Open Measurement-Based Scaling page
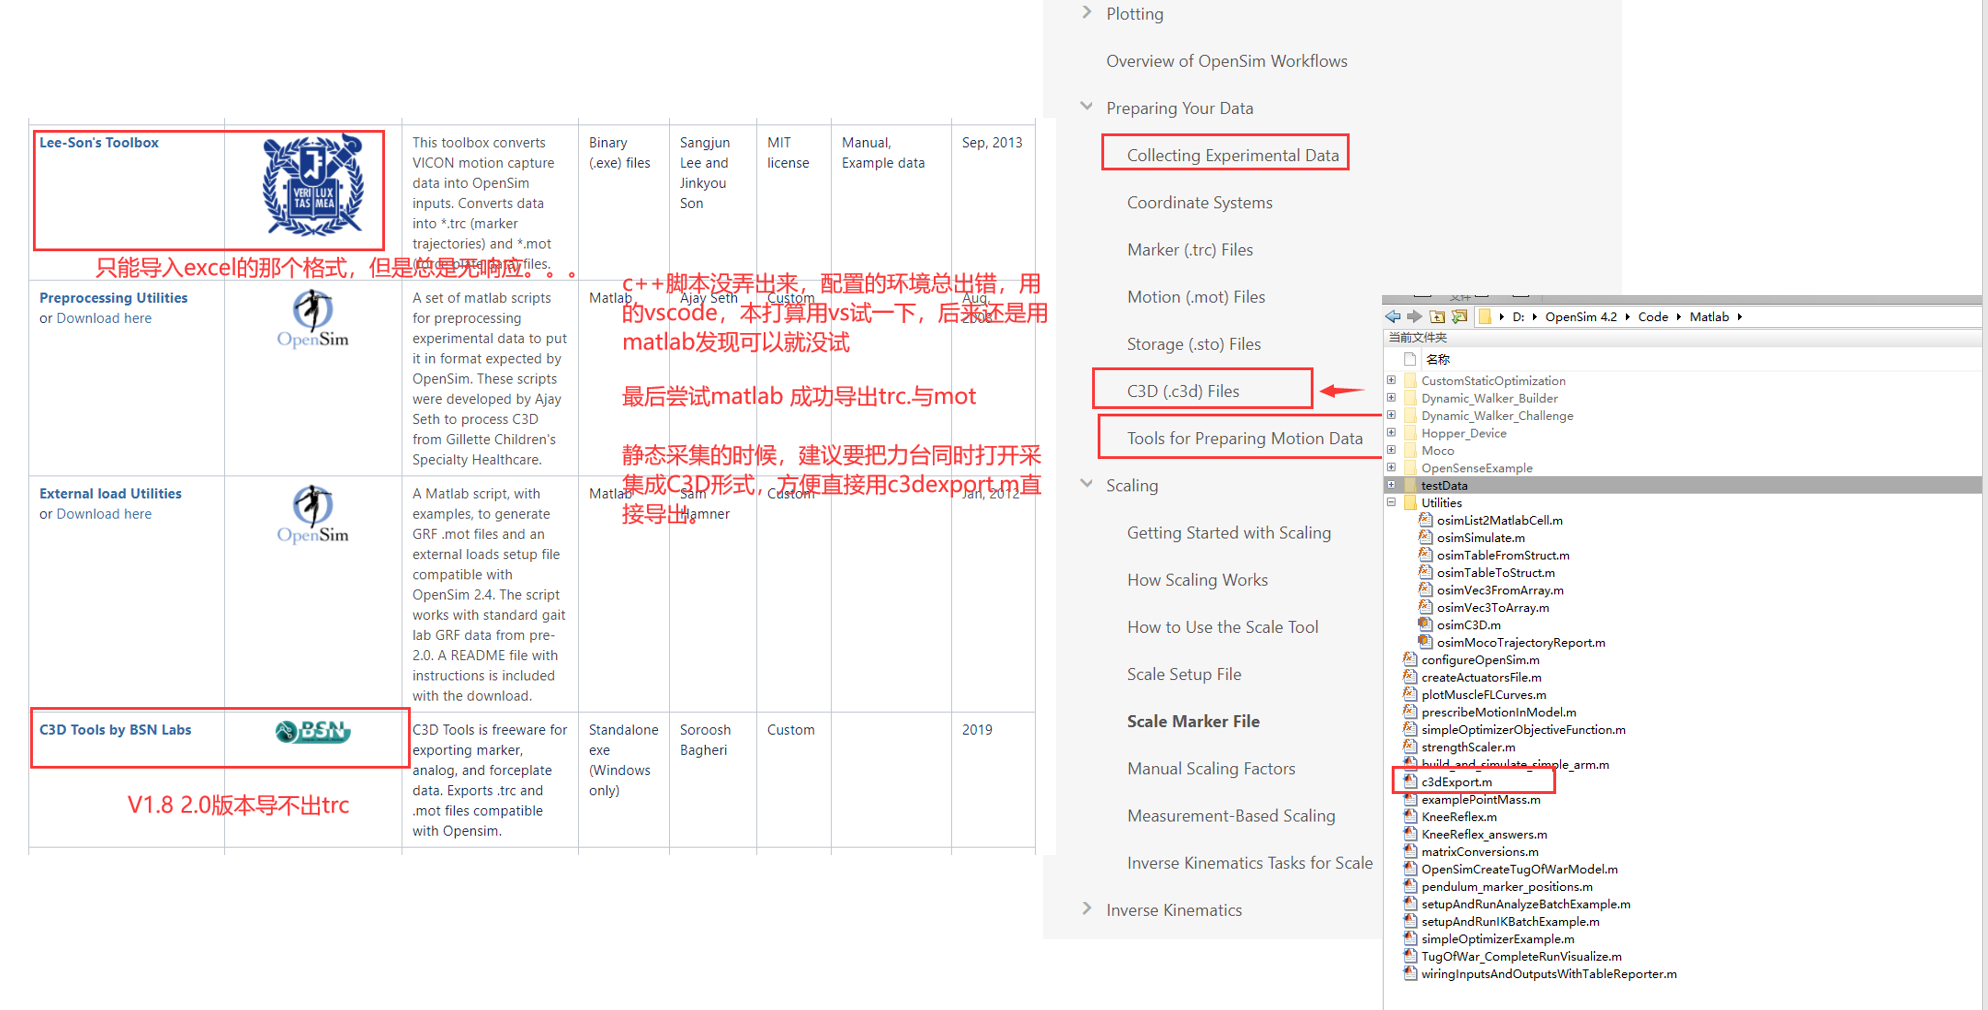 (x=1230, y=815)
